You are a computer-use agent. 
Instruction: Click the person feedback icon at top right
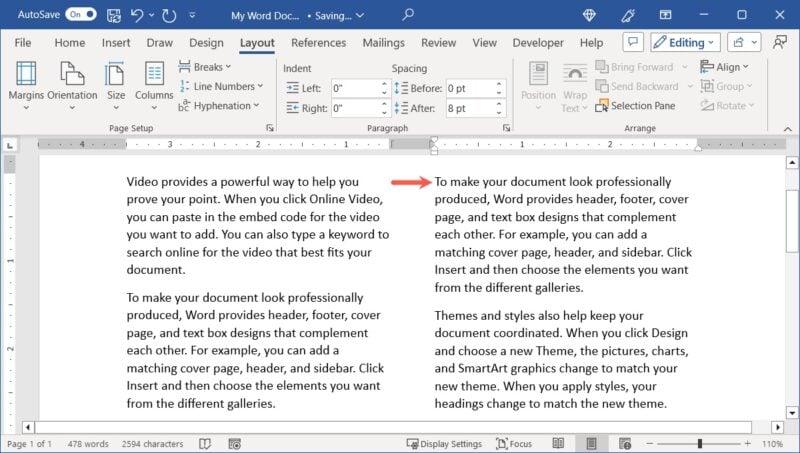(x=780, y=42)
